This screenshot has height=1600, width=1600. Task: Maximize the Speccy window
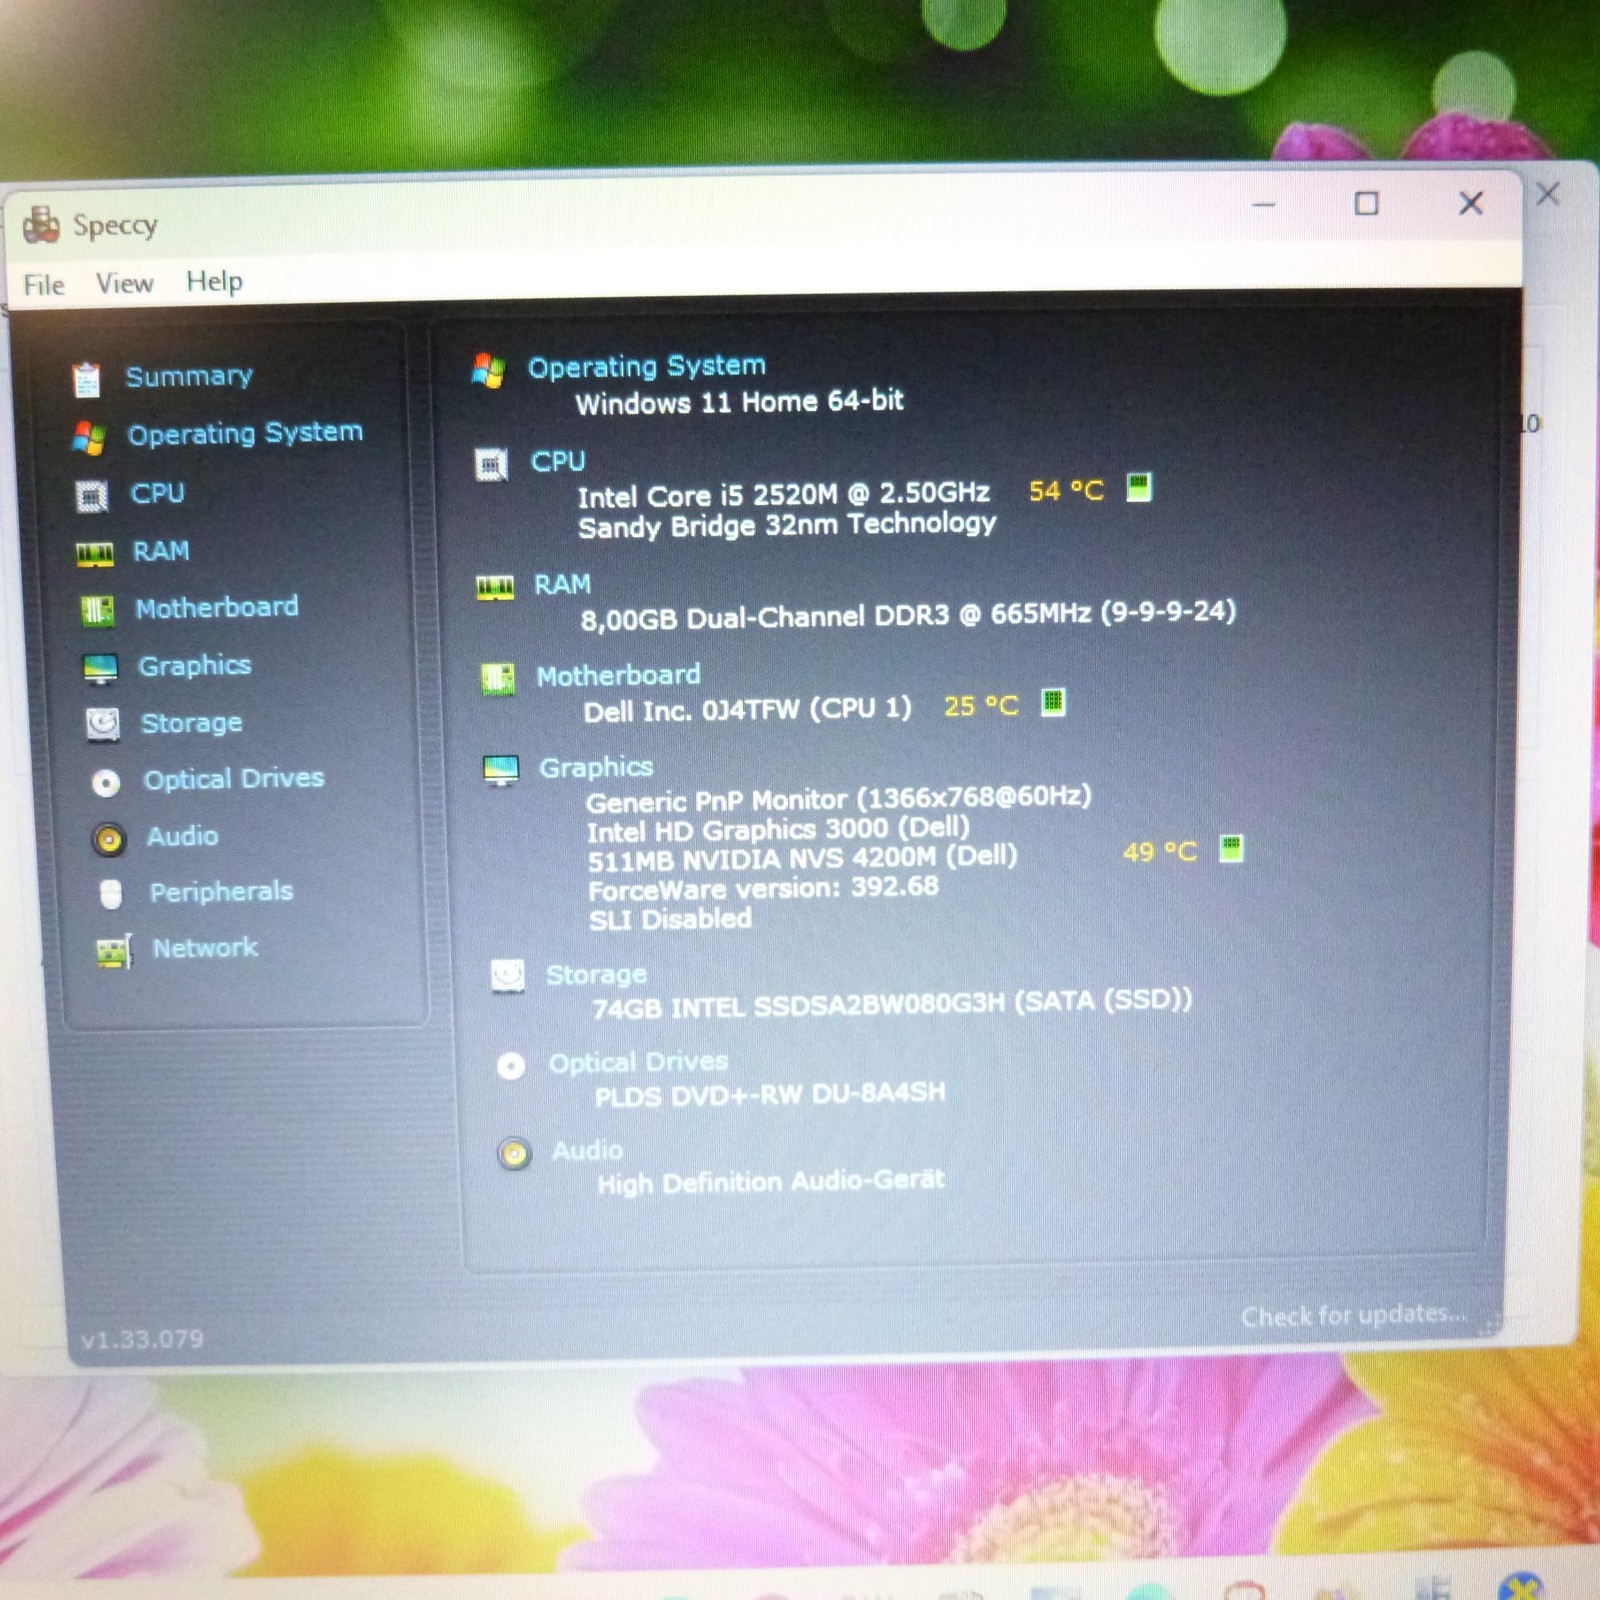coord(1366,204)
